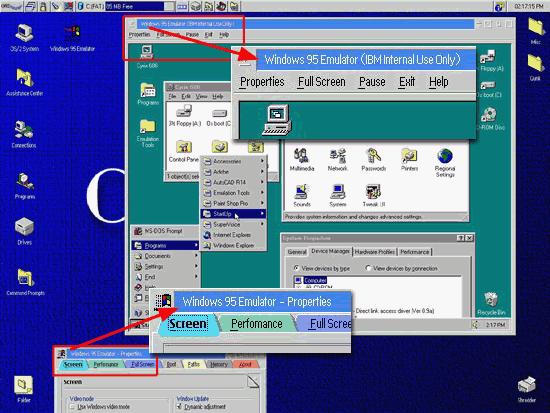Expand the Accessories submenu
The width and height of the screenshot is (550, 413).
coord(234,161)
